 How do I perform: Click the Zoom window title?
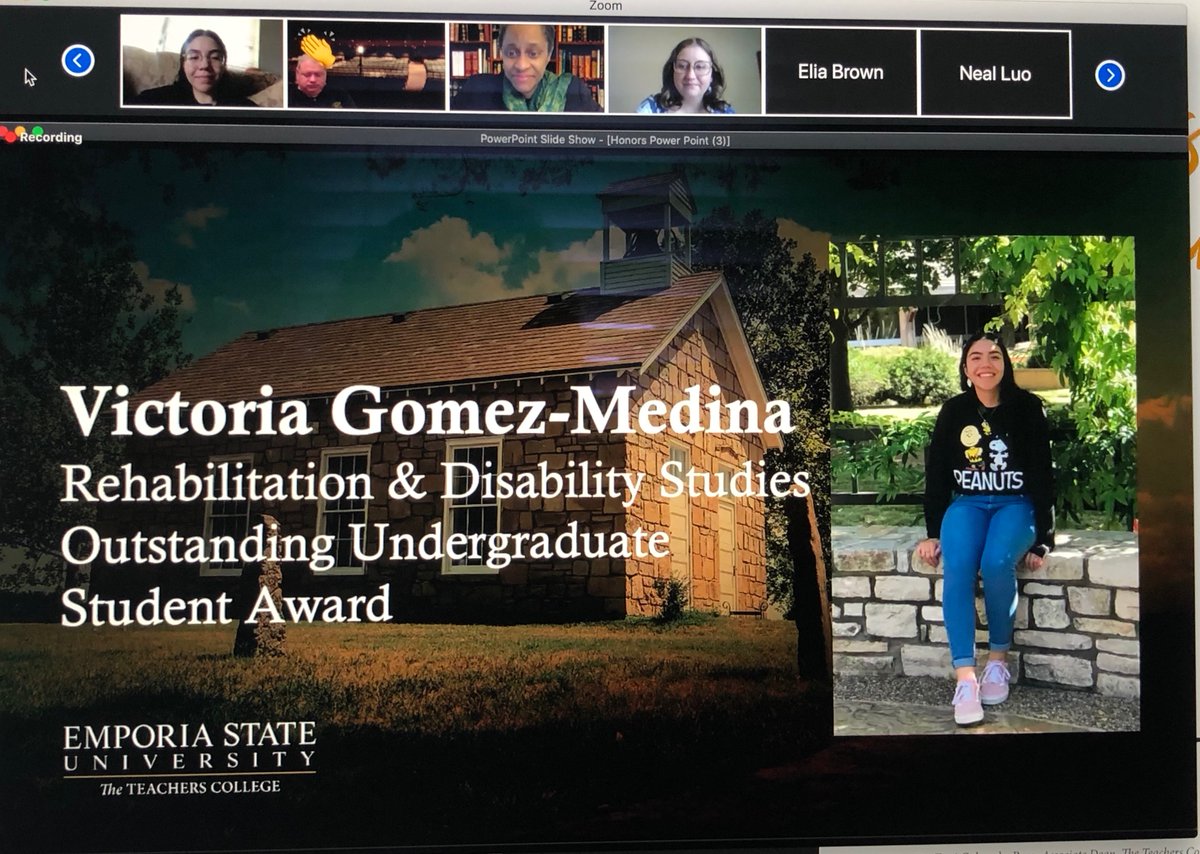(x=605, y=6)
